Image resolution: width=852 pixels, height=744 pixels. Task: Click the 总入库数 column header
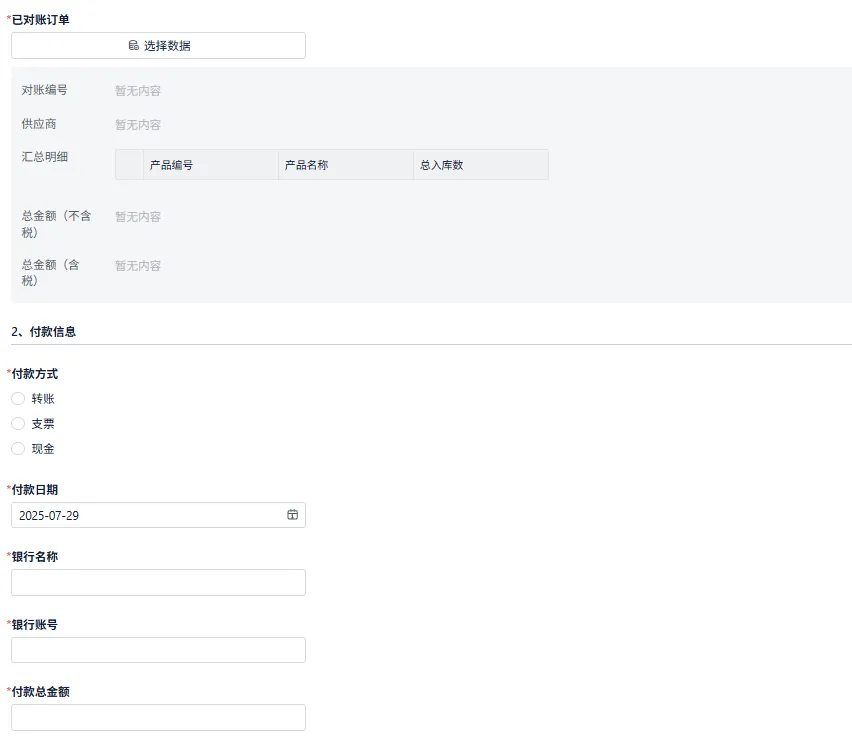pos(481,165)
